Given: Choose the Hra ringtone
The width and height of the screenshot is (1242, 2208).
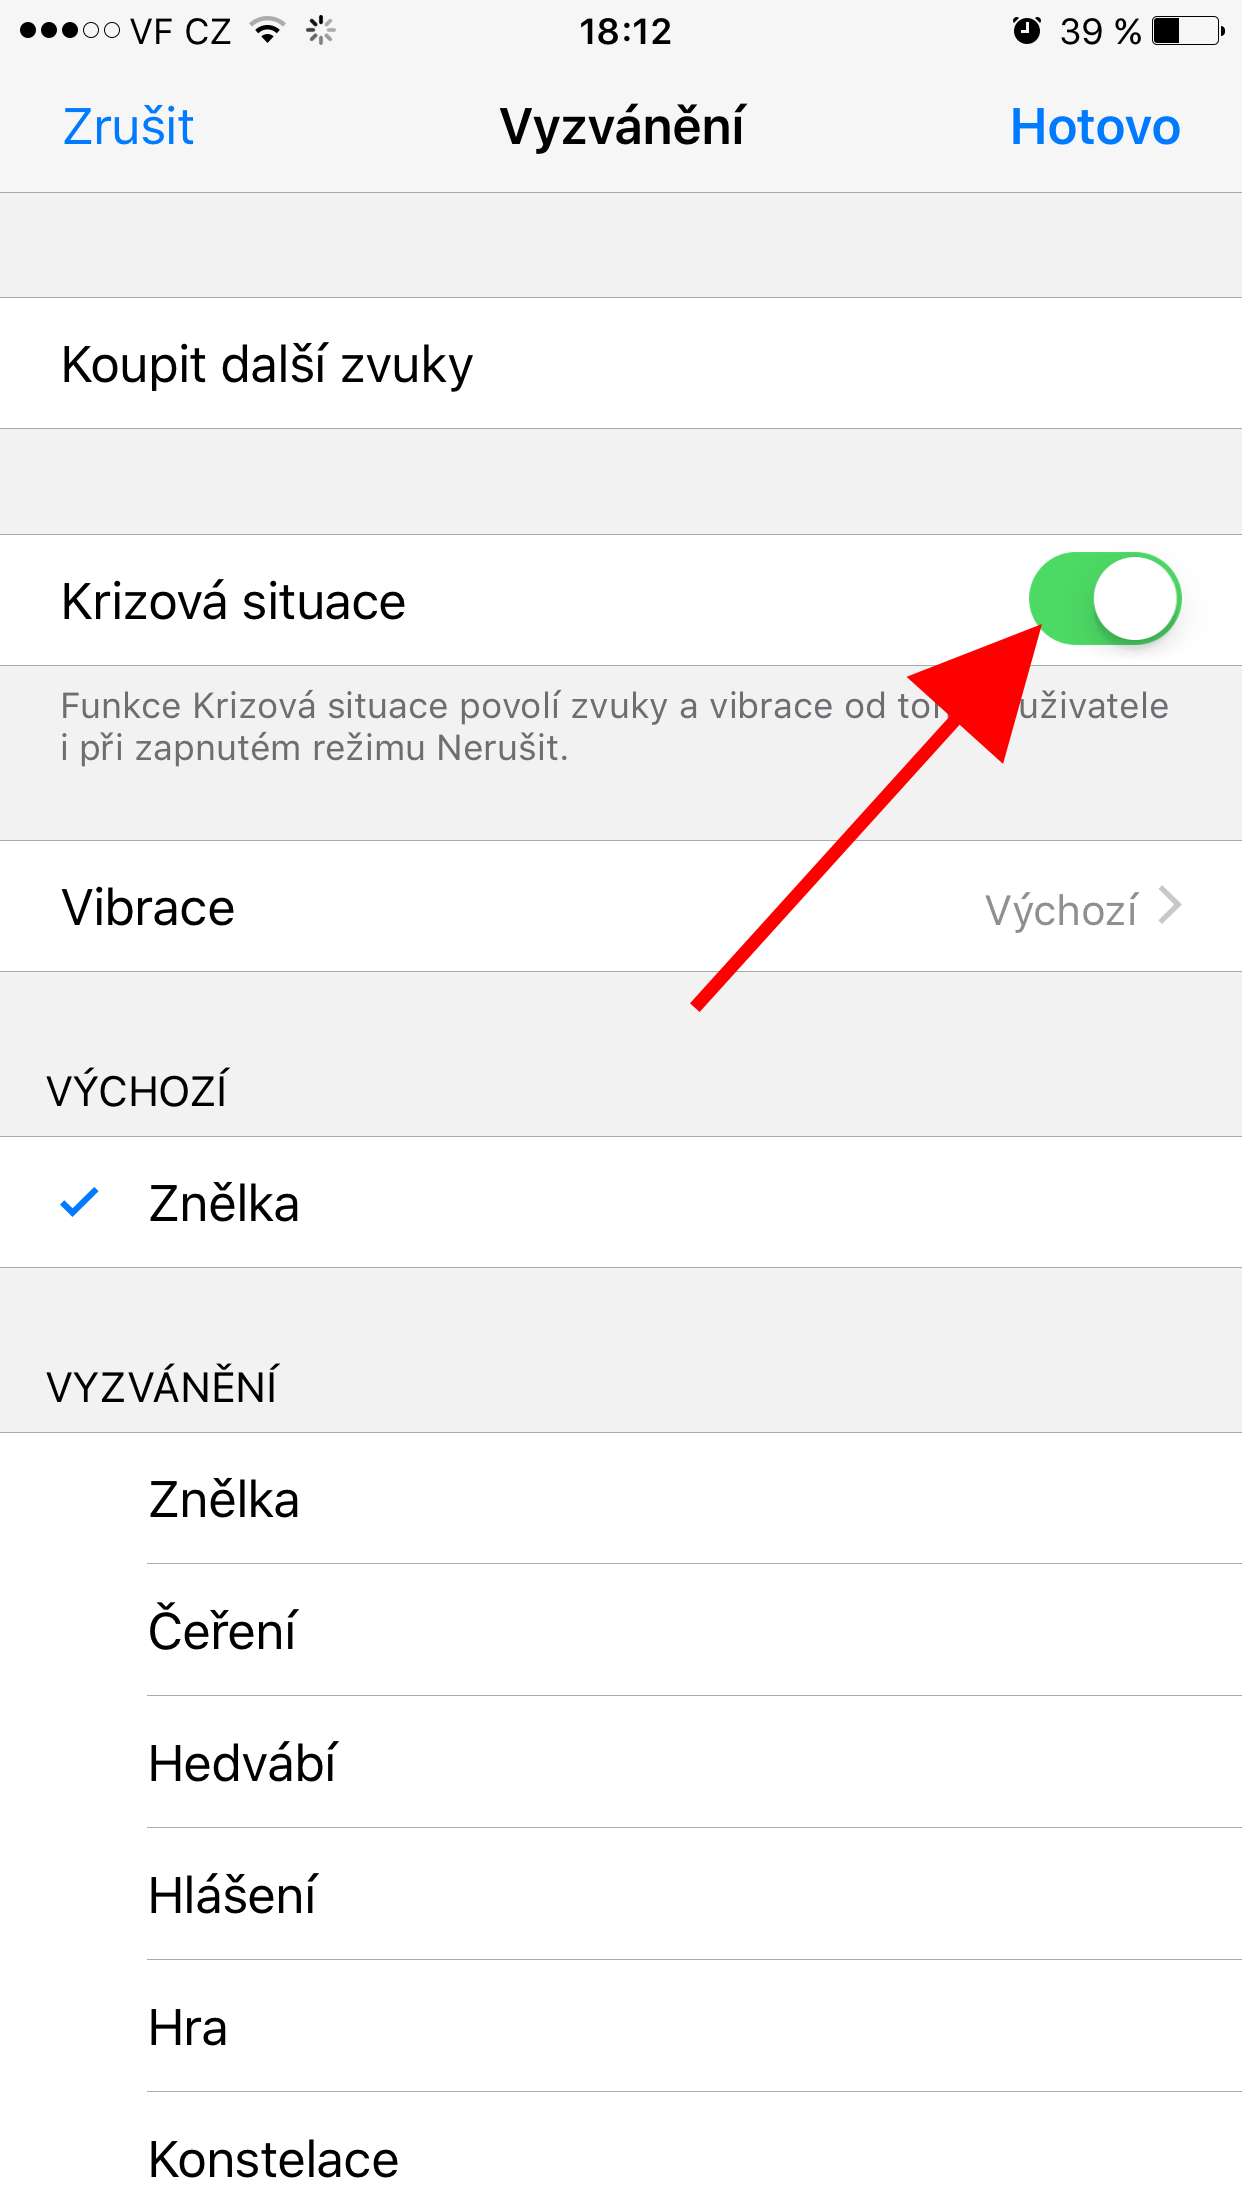Looking at the screenshot, I should coord(188,2026).
